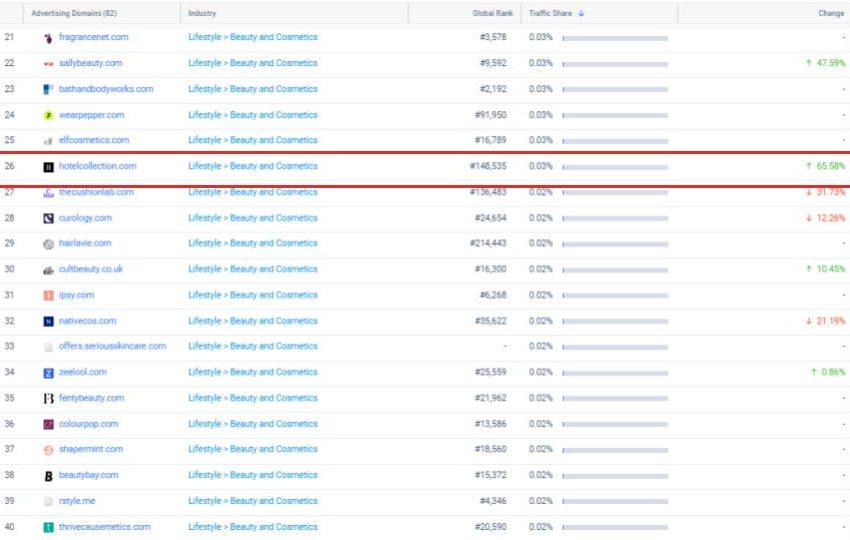
Task: Sort by Advertising Domains column header
Action: (x=74, y=13)
